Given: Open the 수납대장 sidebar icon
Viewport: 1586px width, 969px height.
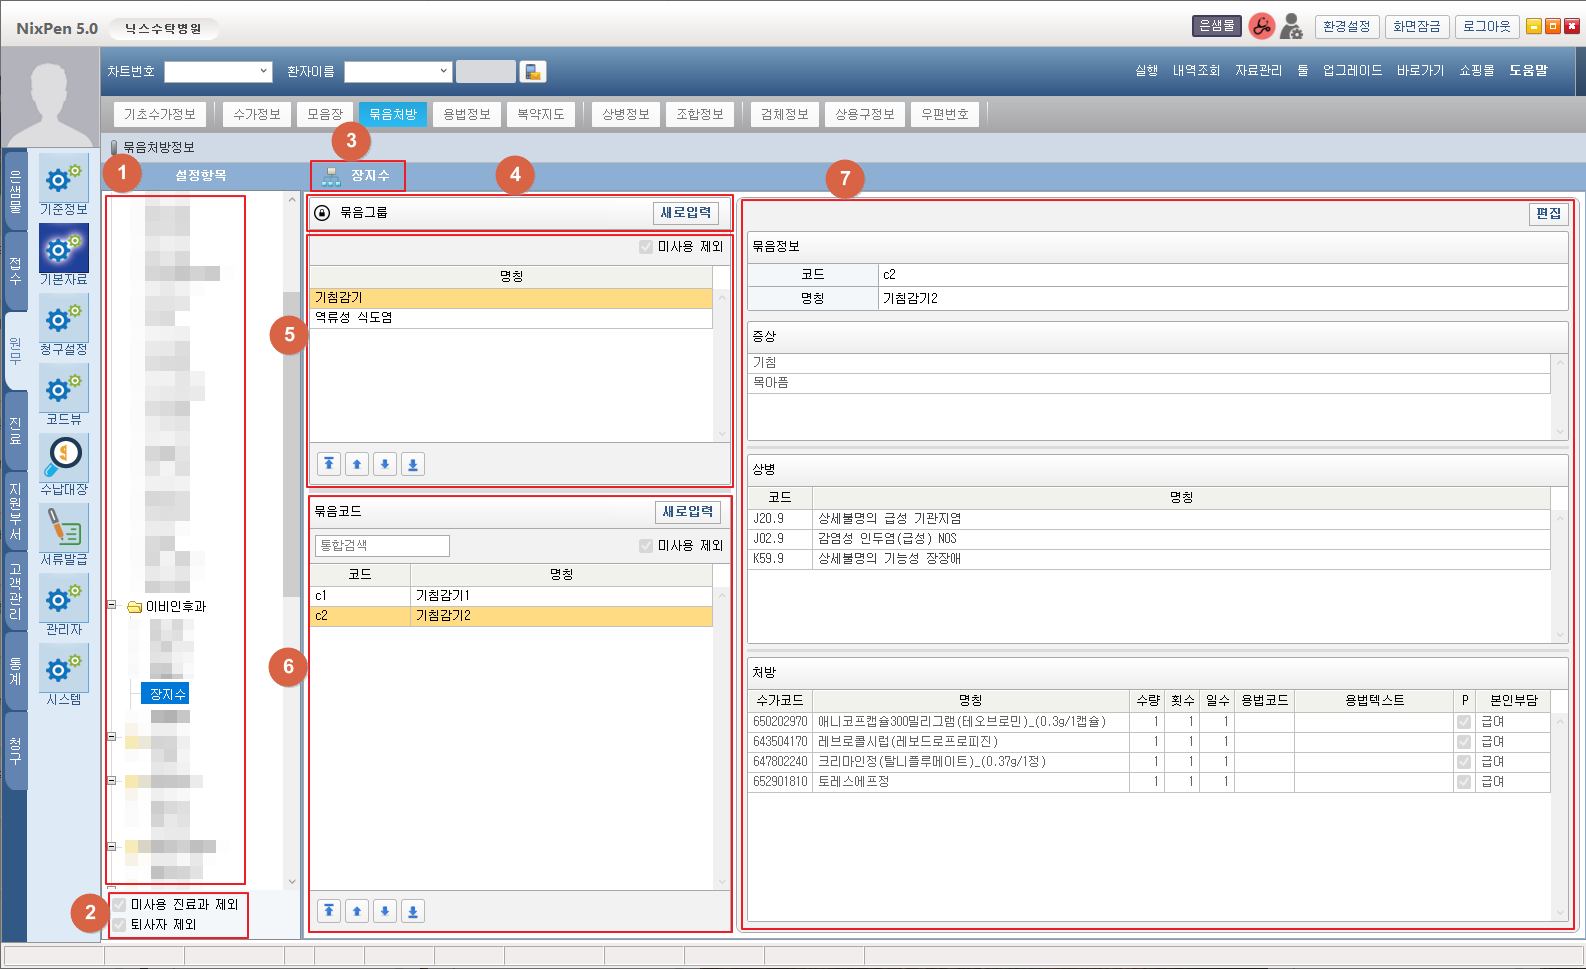Looking at the screenshot, I should coord(64,464).
